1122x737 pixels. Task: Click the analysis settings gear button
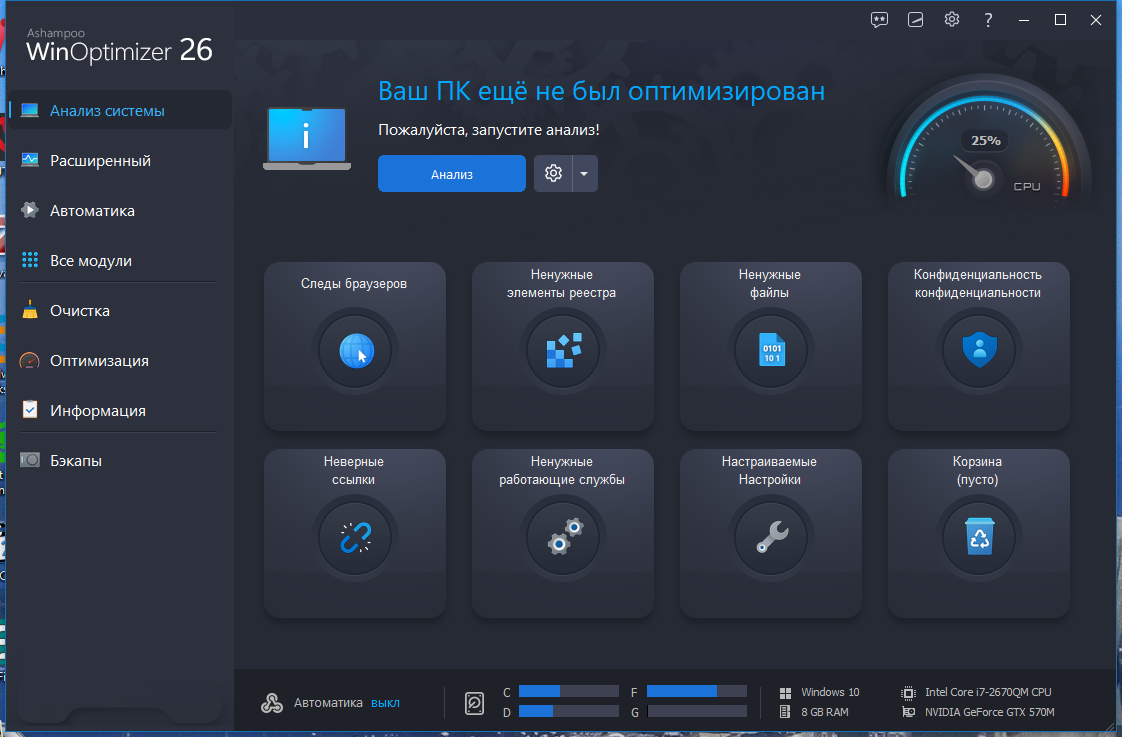553,173
